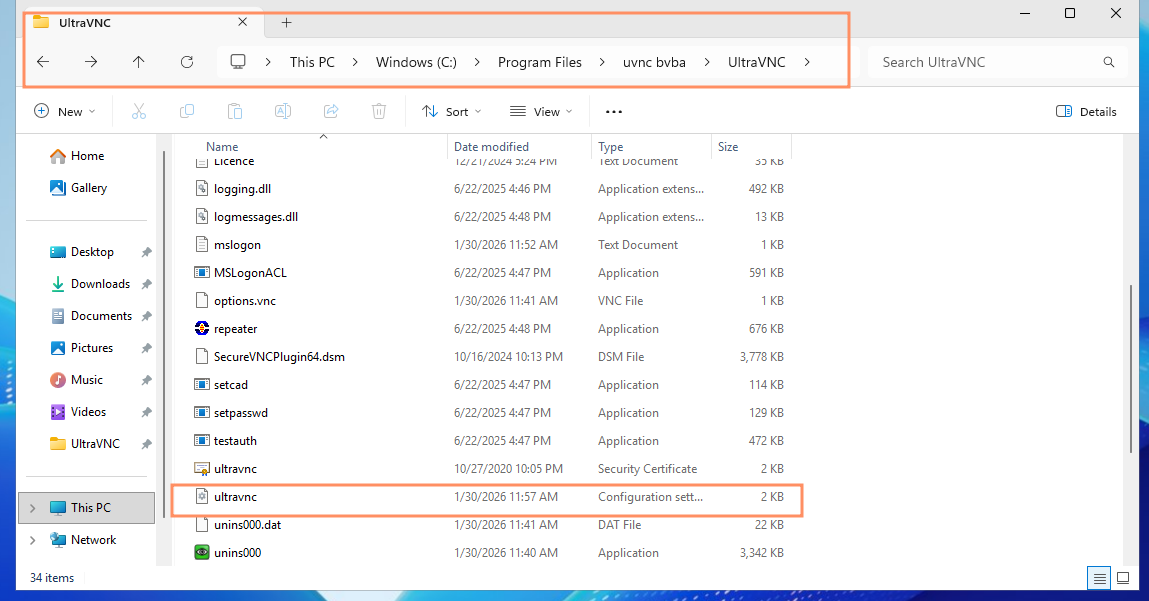Click the Cut scissors icon
Screen dimensions: 1149x601
point(139,112)
